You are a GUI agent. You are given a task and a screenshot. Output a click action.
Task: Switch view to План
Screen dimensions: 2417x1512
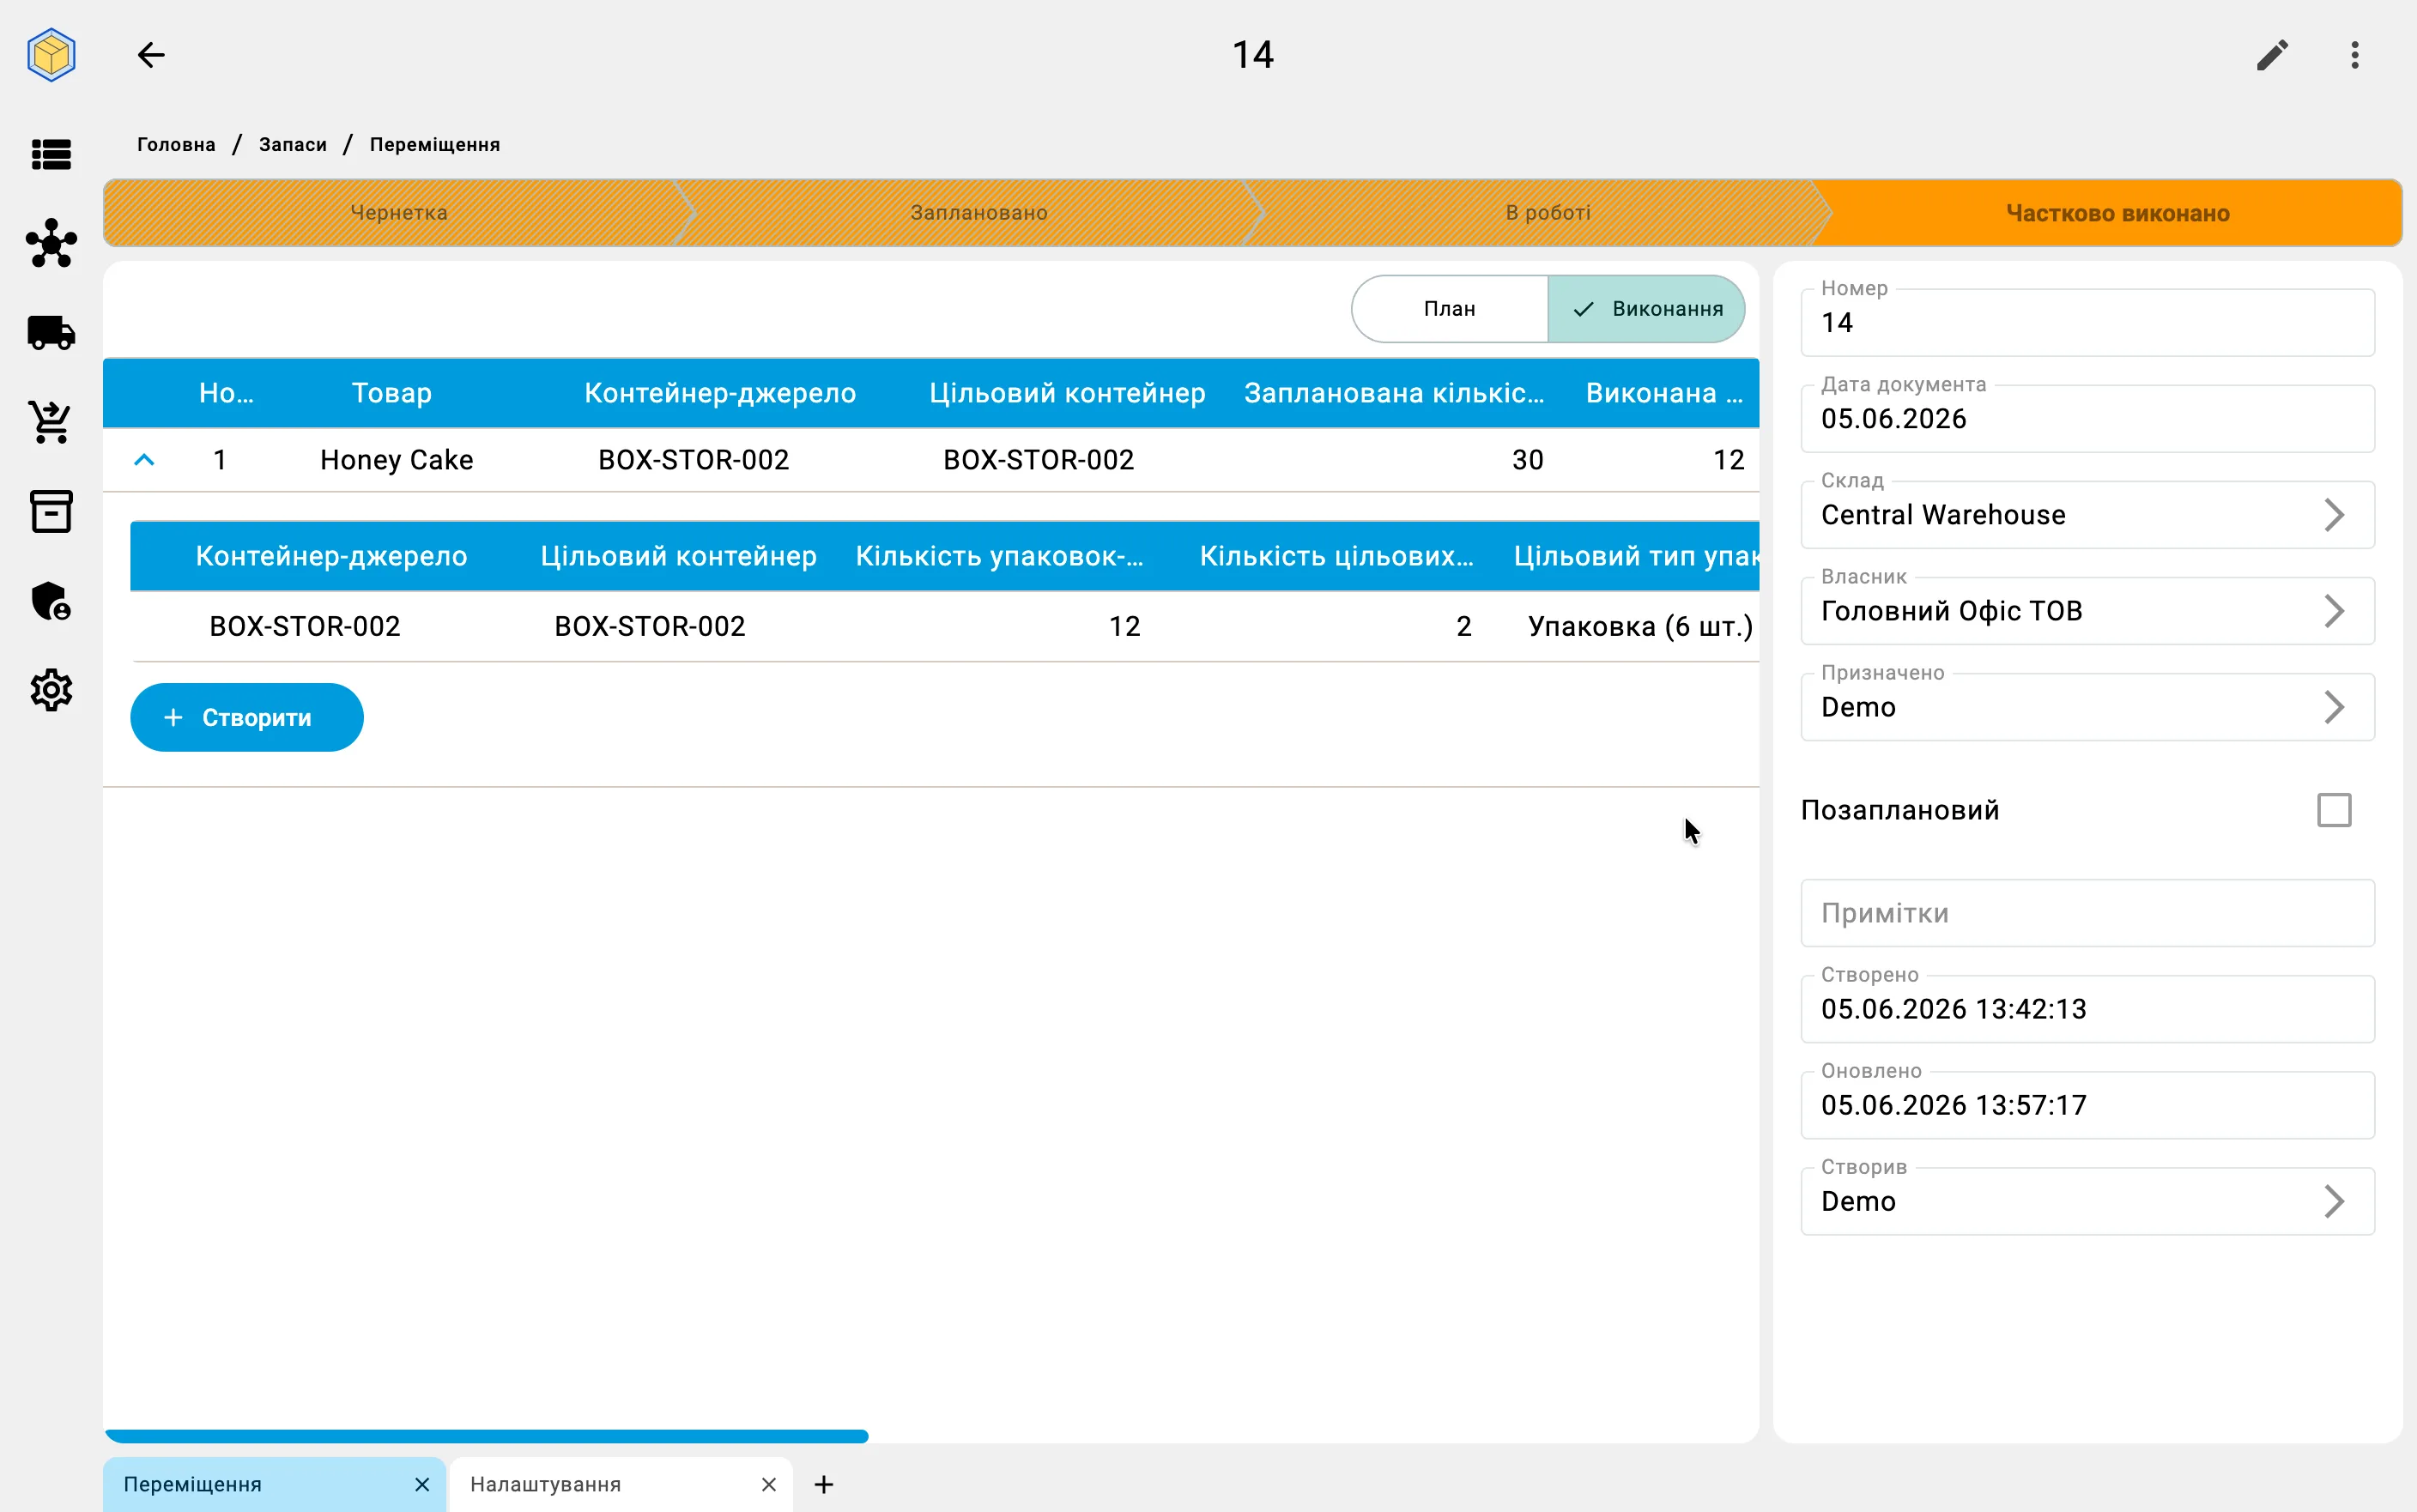click(1449, 309)
